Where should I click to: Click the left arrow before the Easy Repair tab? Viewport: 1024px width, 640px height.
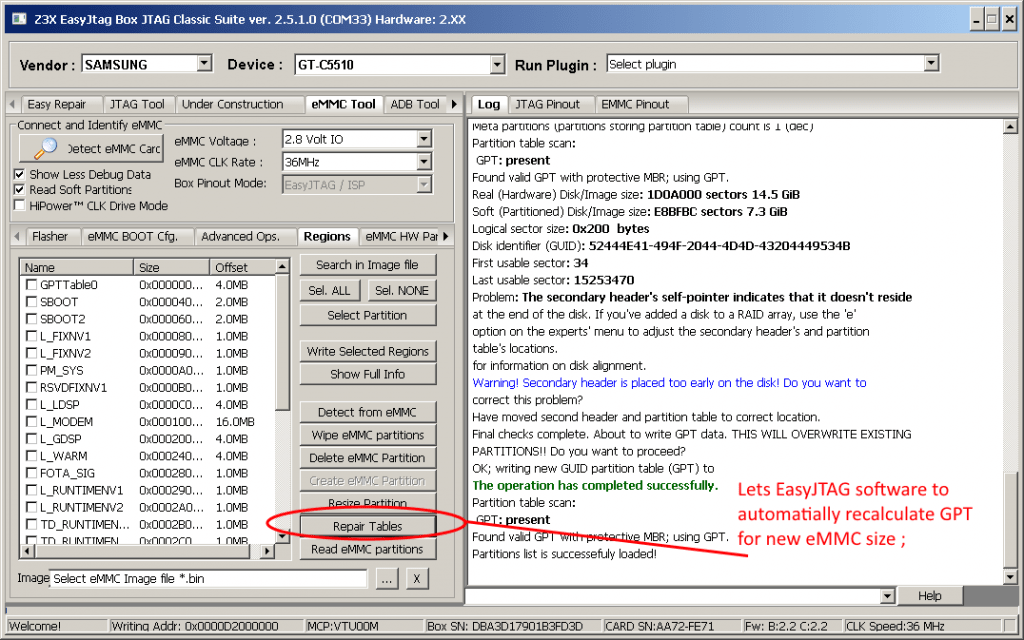point(11,104)
